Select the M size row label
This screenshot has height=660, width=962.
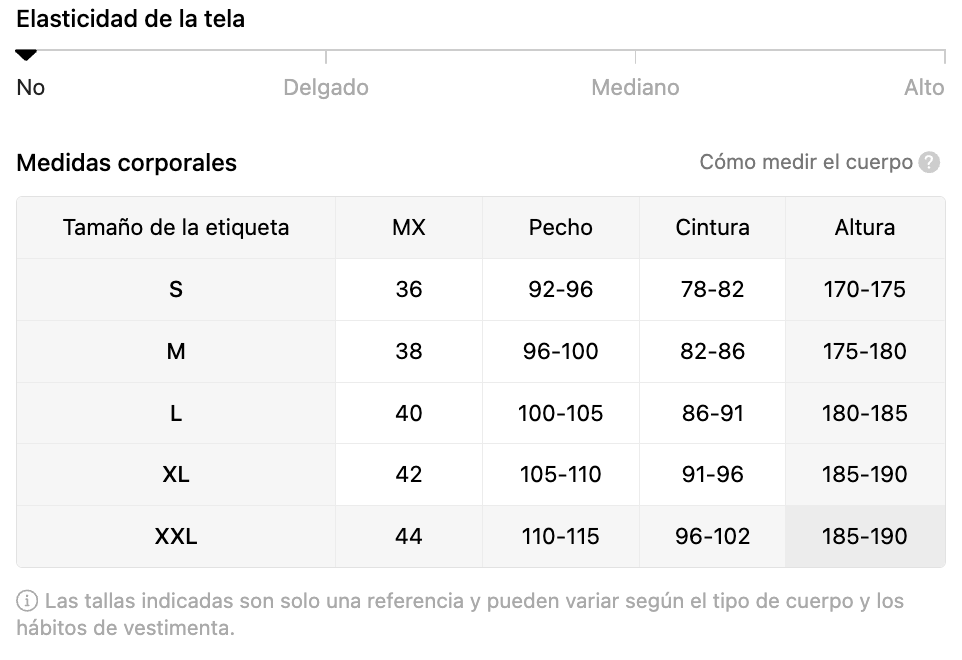176,351
